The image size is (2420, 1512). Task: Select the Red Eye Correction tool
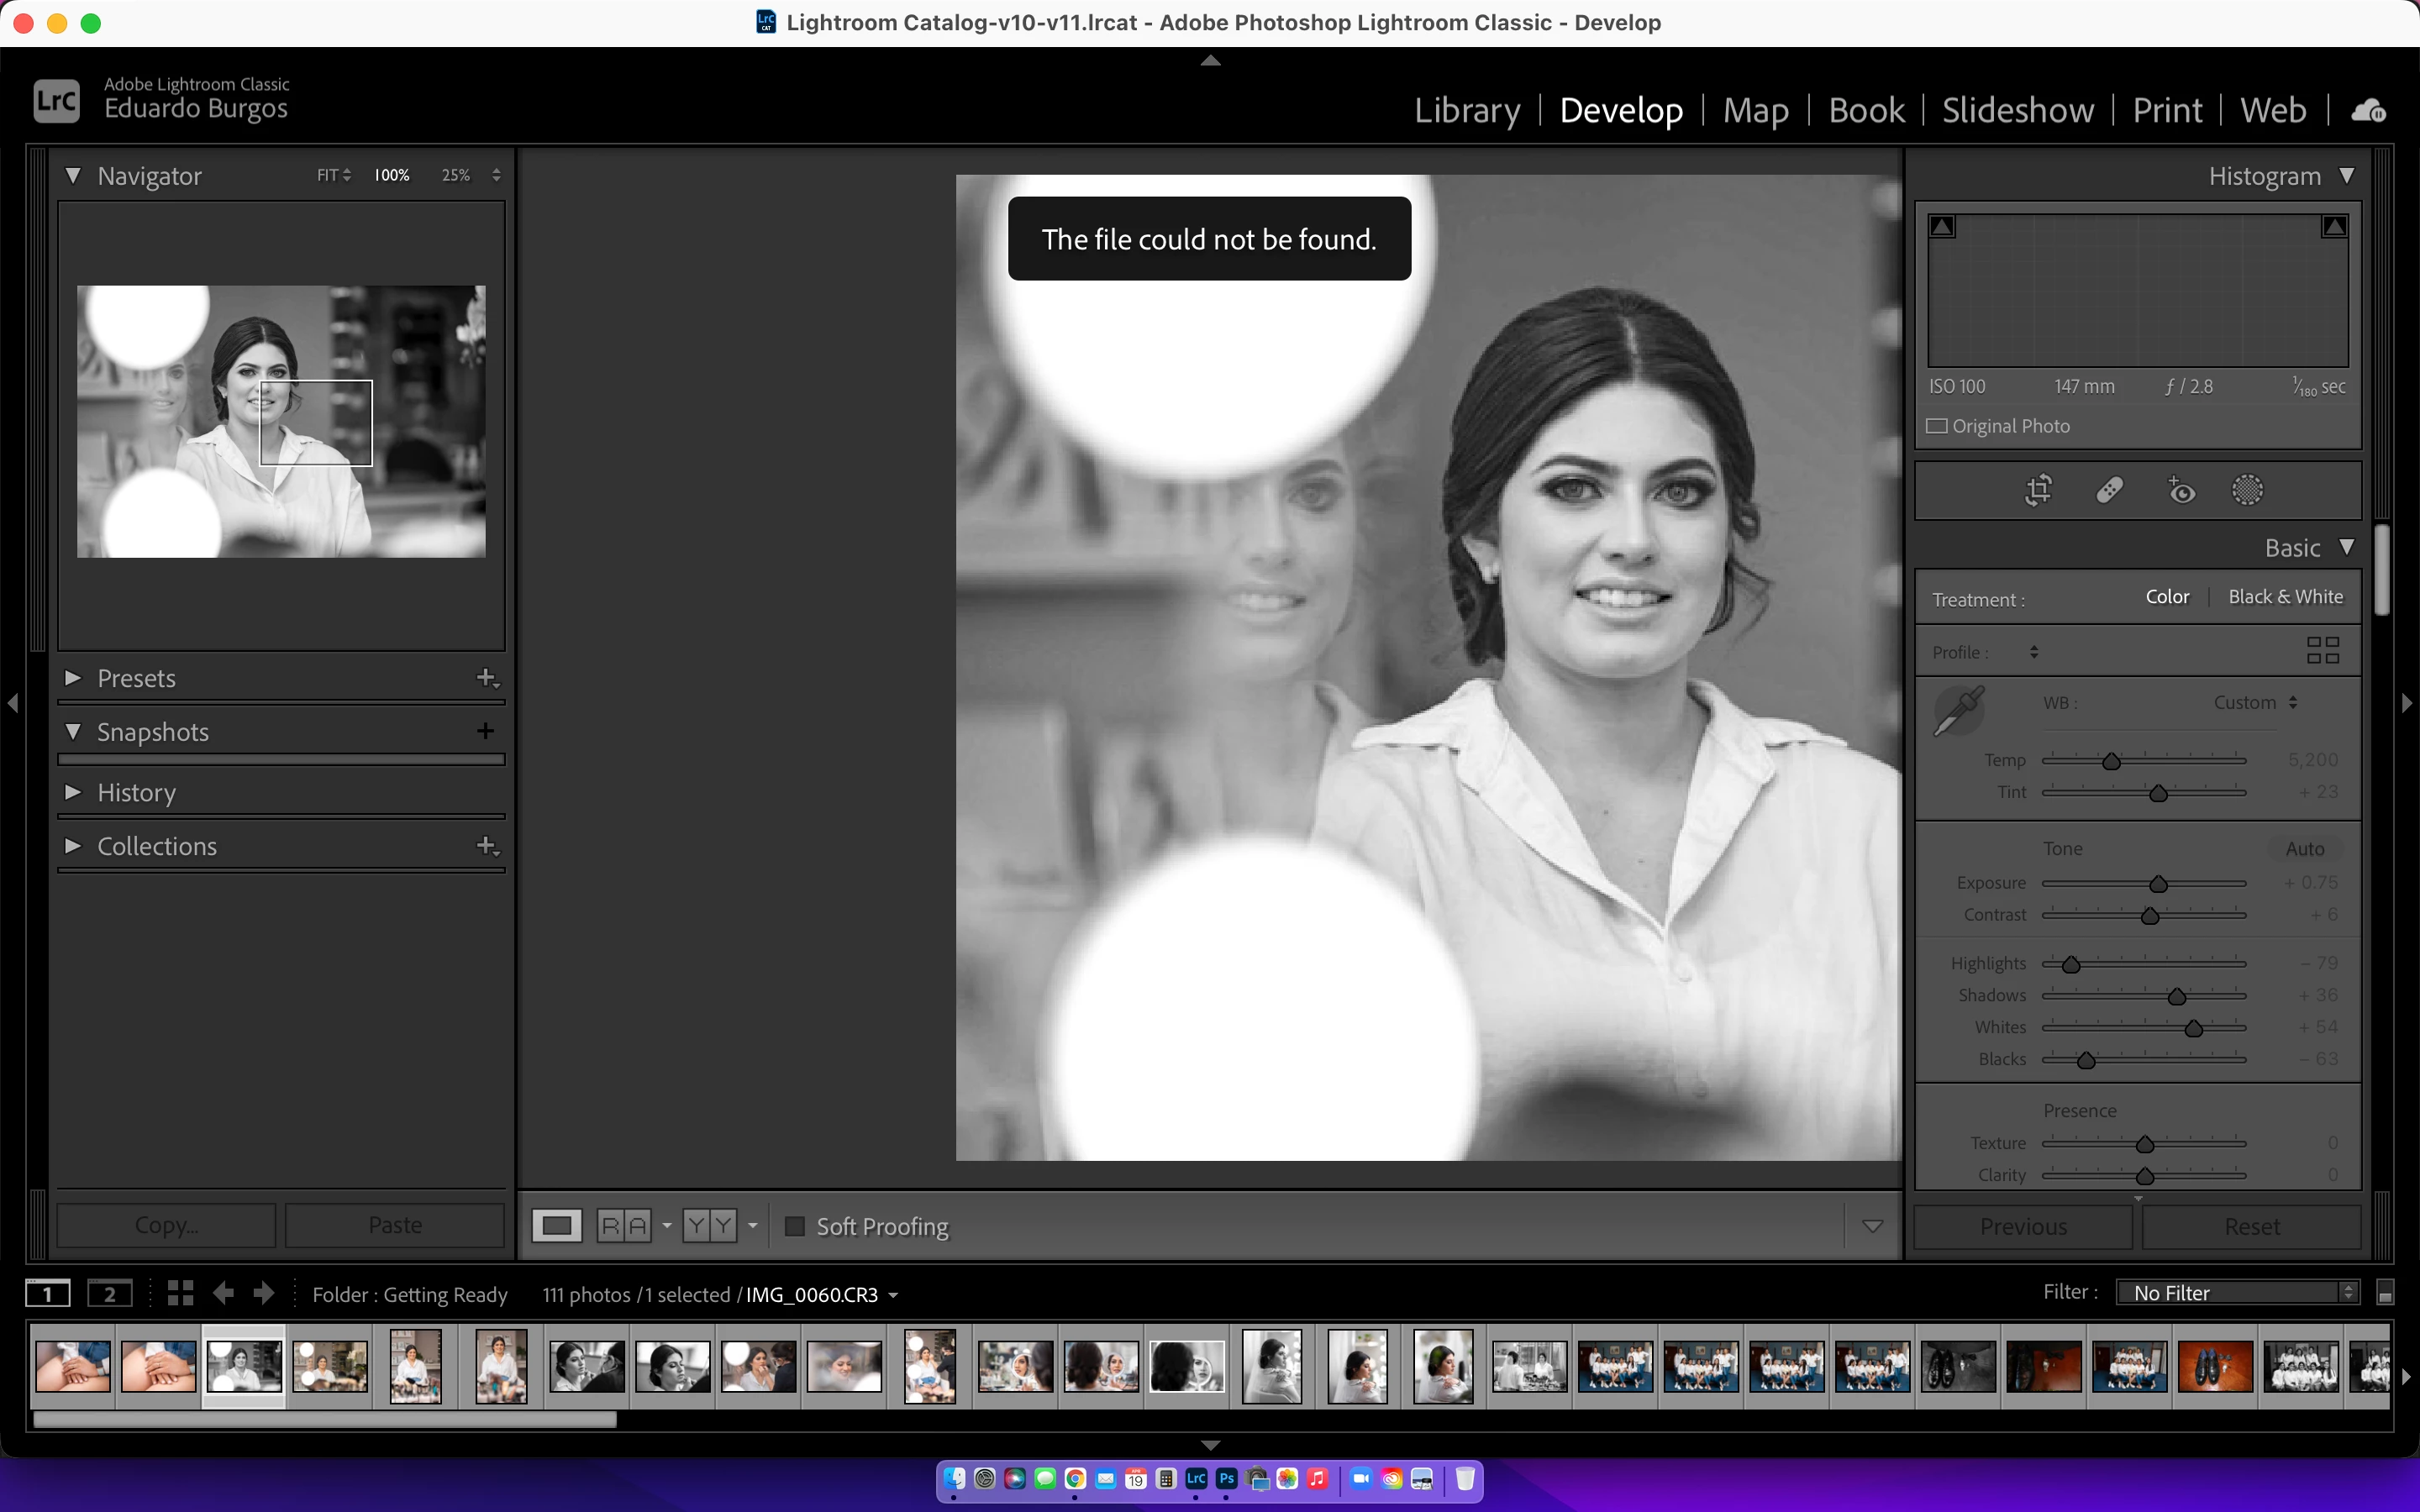(x=2181, y=490)
